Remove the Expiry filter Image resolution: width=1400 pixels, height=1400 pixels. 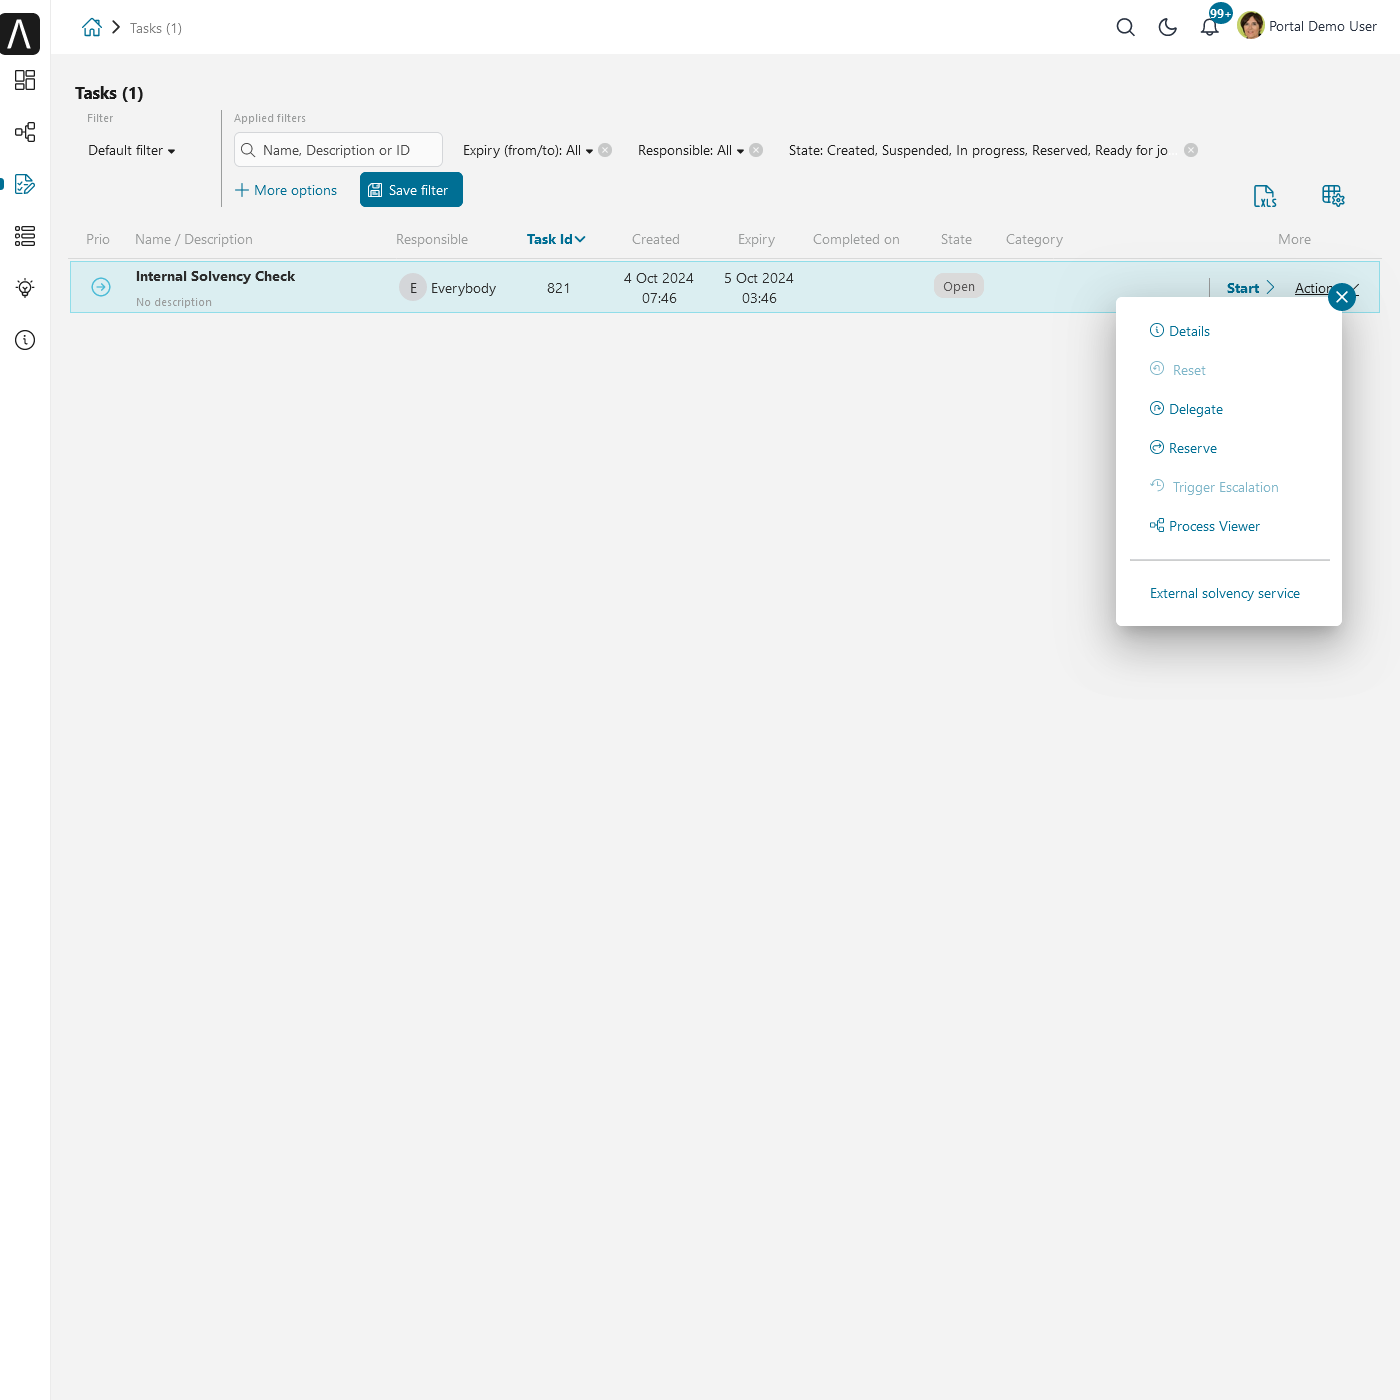605,150
